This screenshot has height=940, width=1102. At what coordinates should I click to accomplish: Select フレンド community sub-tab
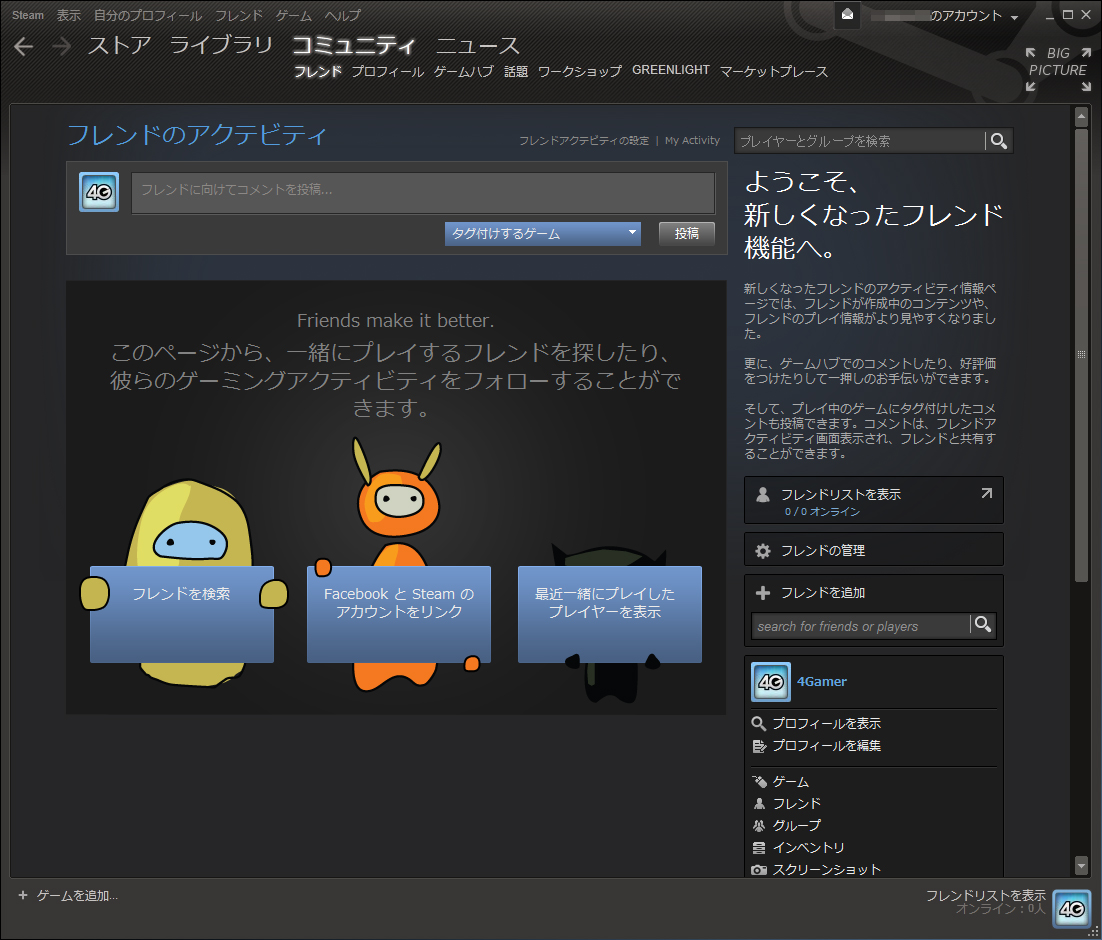click(x=318, y=71)
